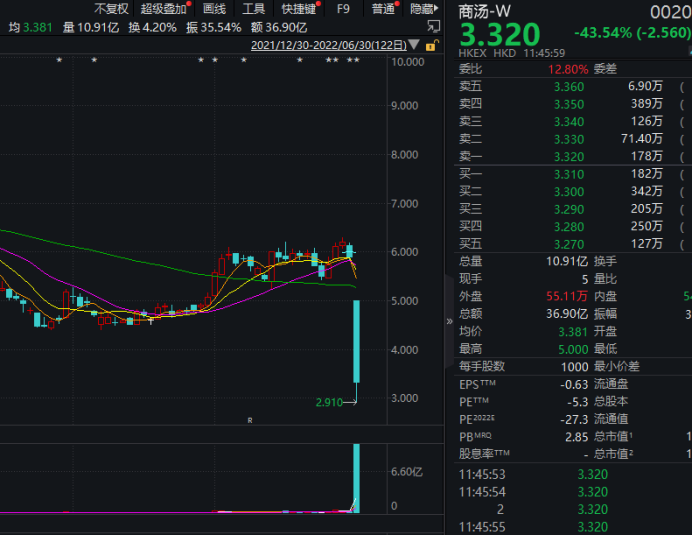693x535 pixels.
Task: Click the popout window icon
Action: (x=434, y=27)
